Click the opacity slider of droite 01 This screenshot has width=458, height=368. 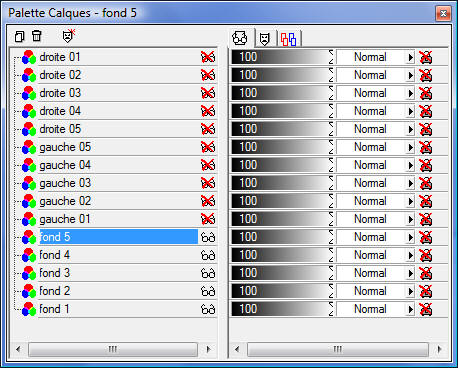click(283, 57)
